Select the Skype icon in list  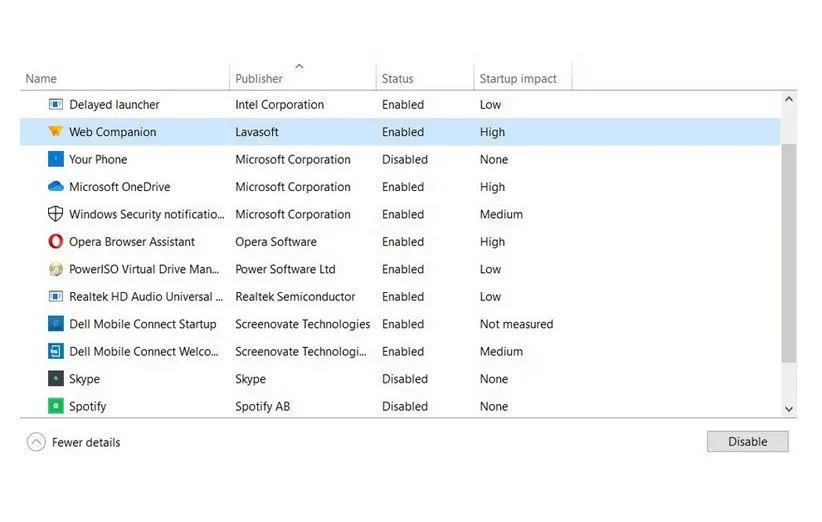pyautogui.click(x=56, y=379)
